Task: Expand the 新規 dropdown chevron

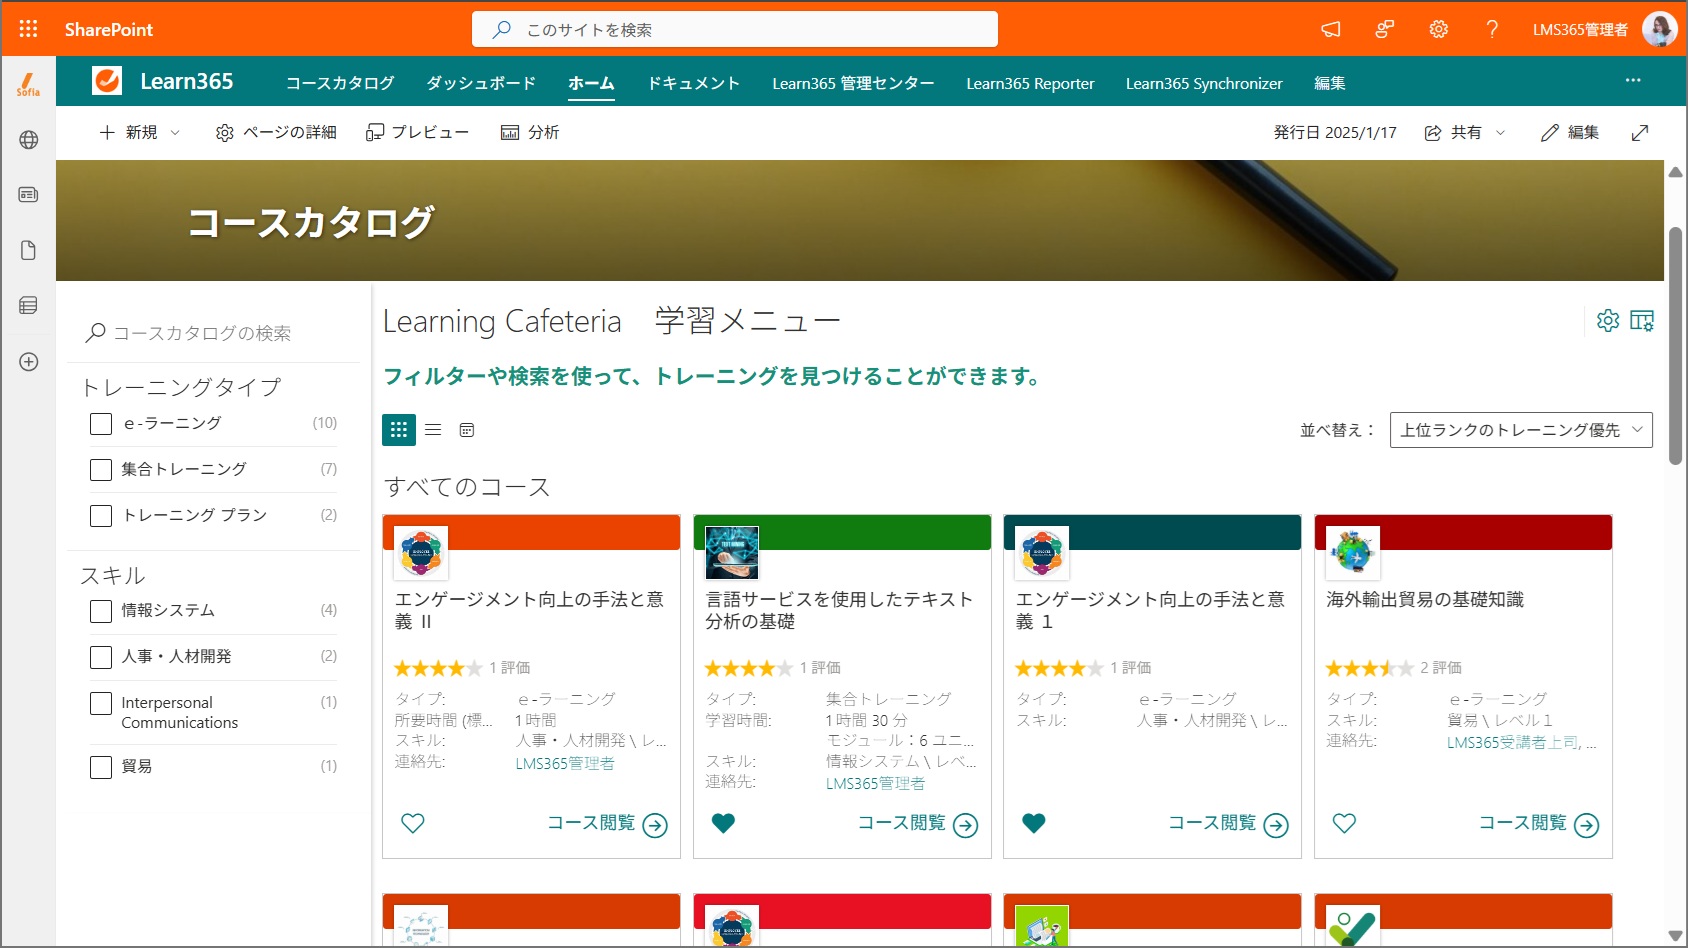Action: point(175,133)
